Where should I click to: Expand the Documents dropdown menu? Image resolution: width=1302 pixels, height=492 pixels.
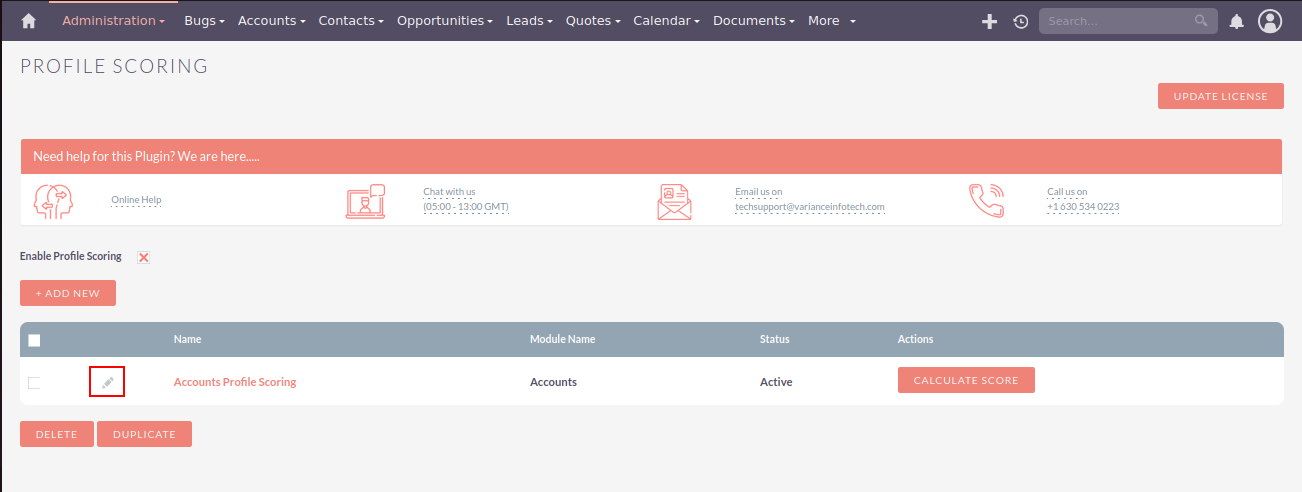754,20
